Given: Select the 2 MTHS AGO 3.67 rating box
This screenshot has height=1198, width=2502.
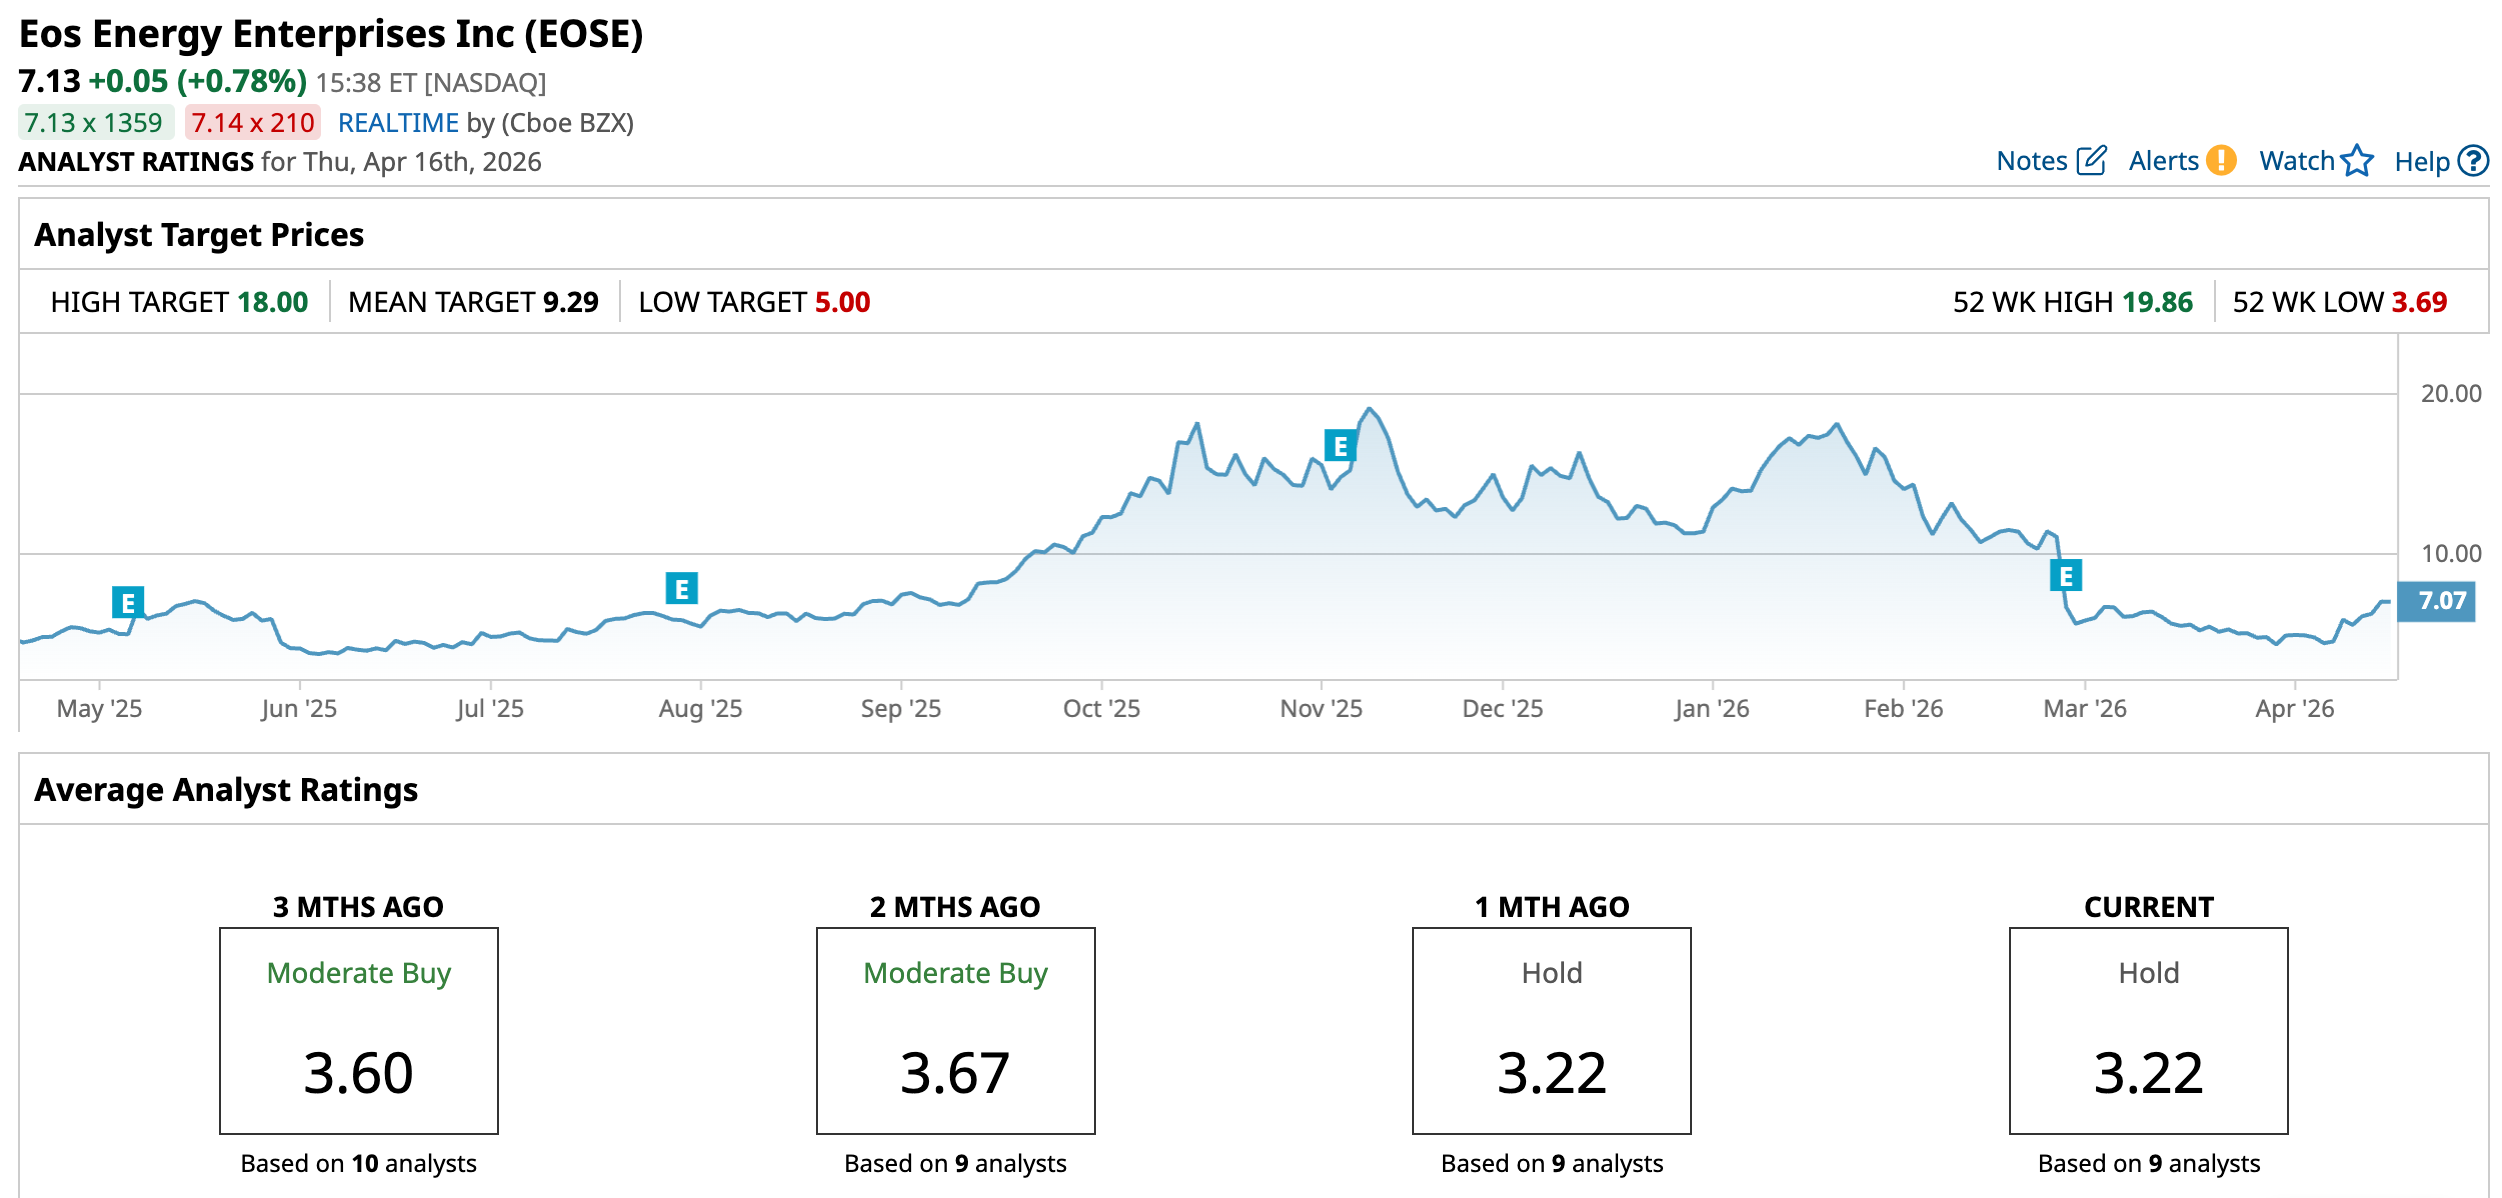Looking at the screenshot, I should [x=955, y=1031].
